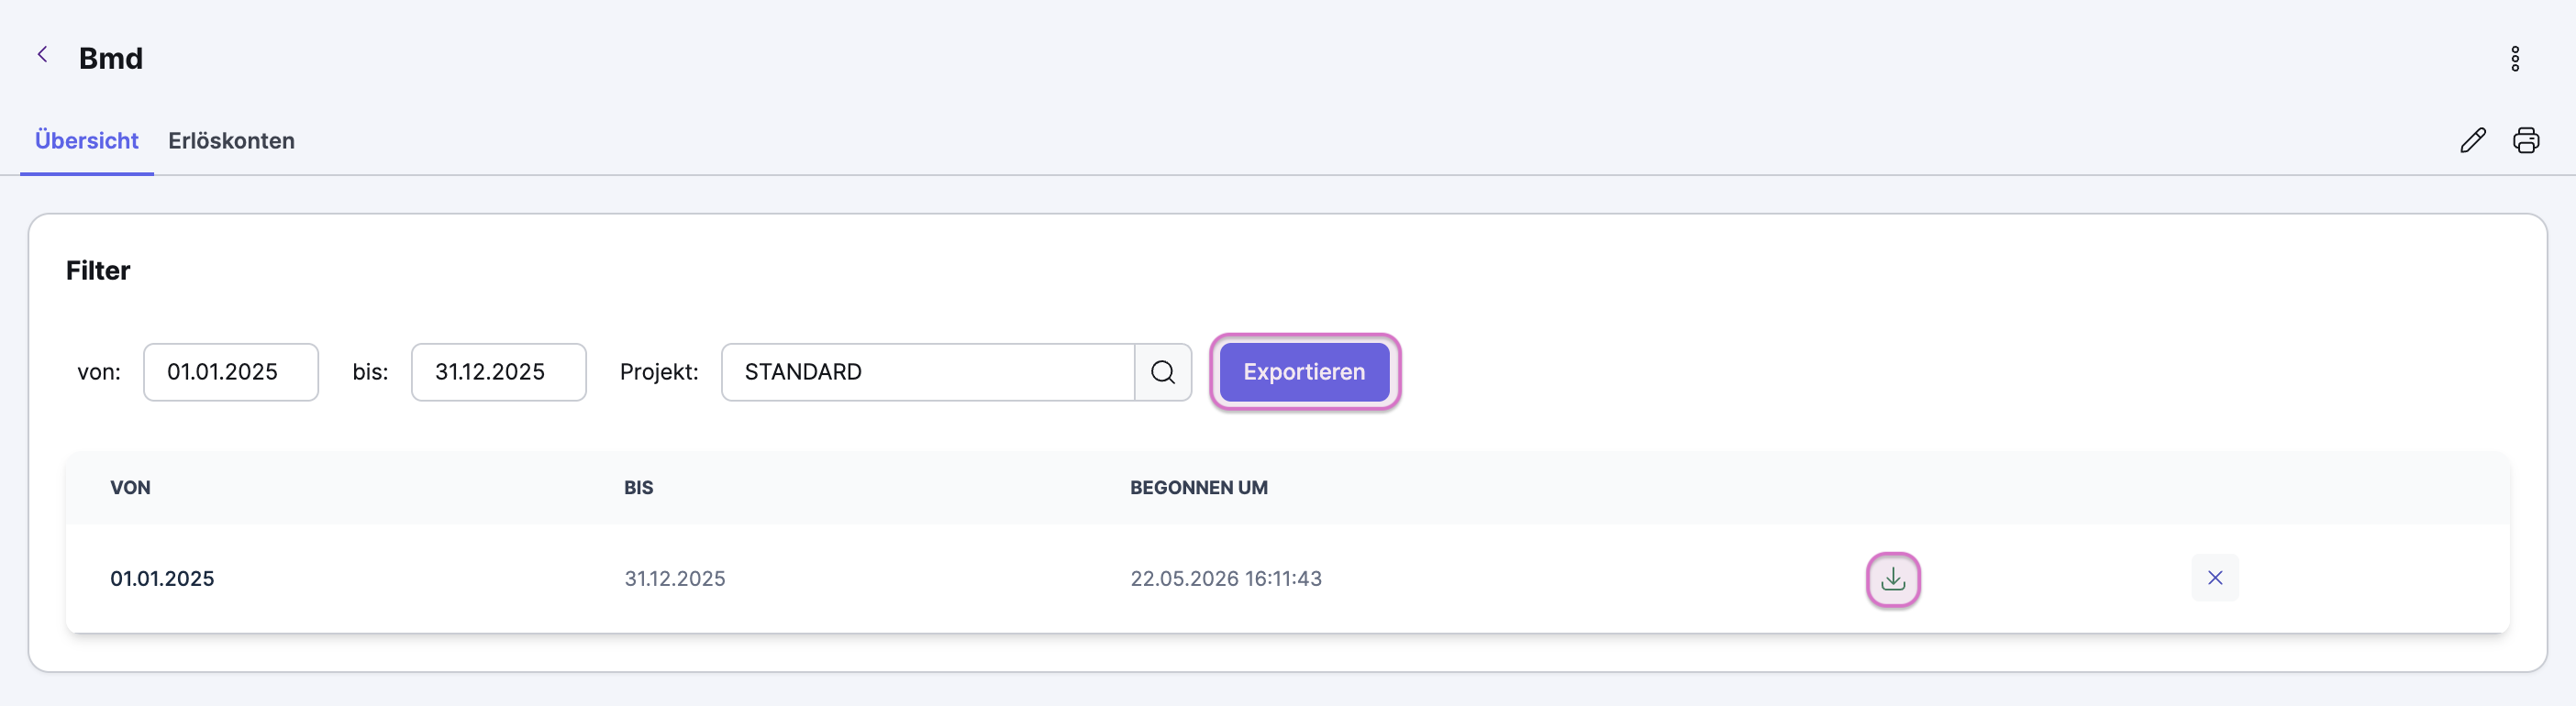This screenshot has height=706, width=2576.
Task: Click the printer icon
Action: [2526, 140]
